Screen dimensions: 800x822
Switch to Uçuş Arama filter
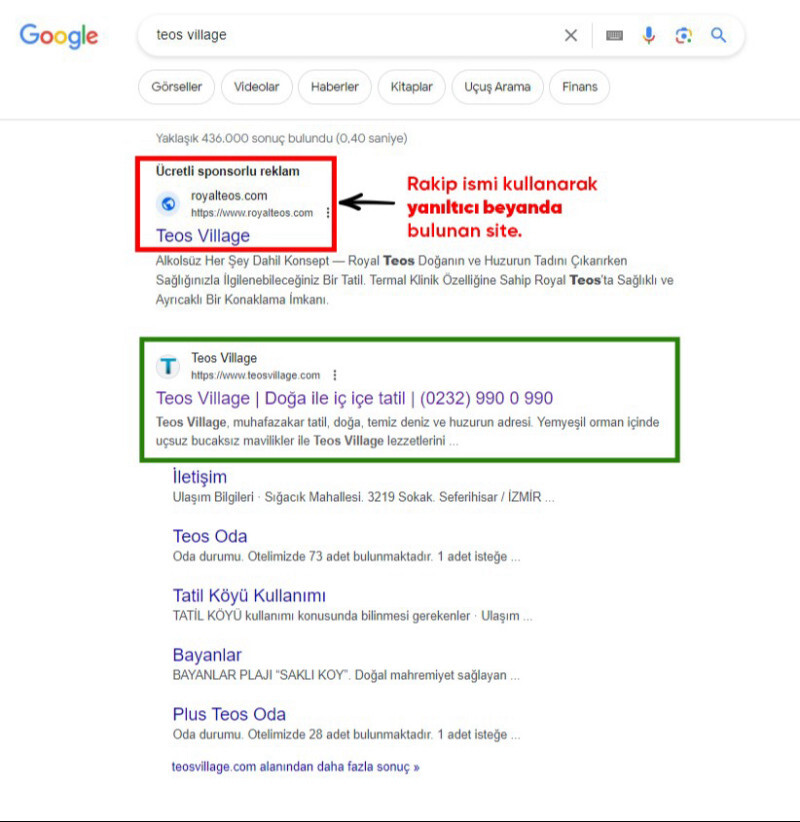(x=498, y=86)
